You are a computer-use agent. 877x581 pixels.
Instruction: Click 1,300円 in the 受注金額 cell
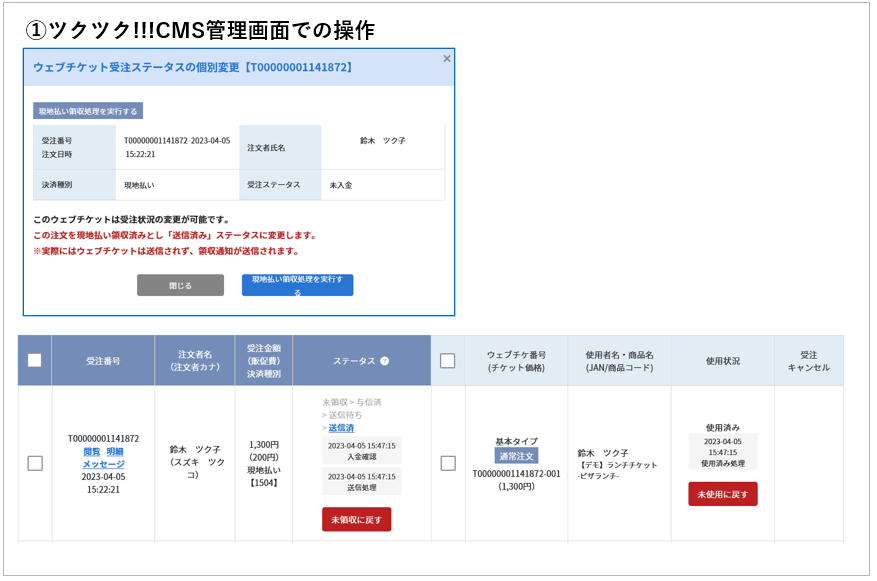point(264,445)
